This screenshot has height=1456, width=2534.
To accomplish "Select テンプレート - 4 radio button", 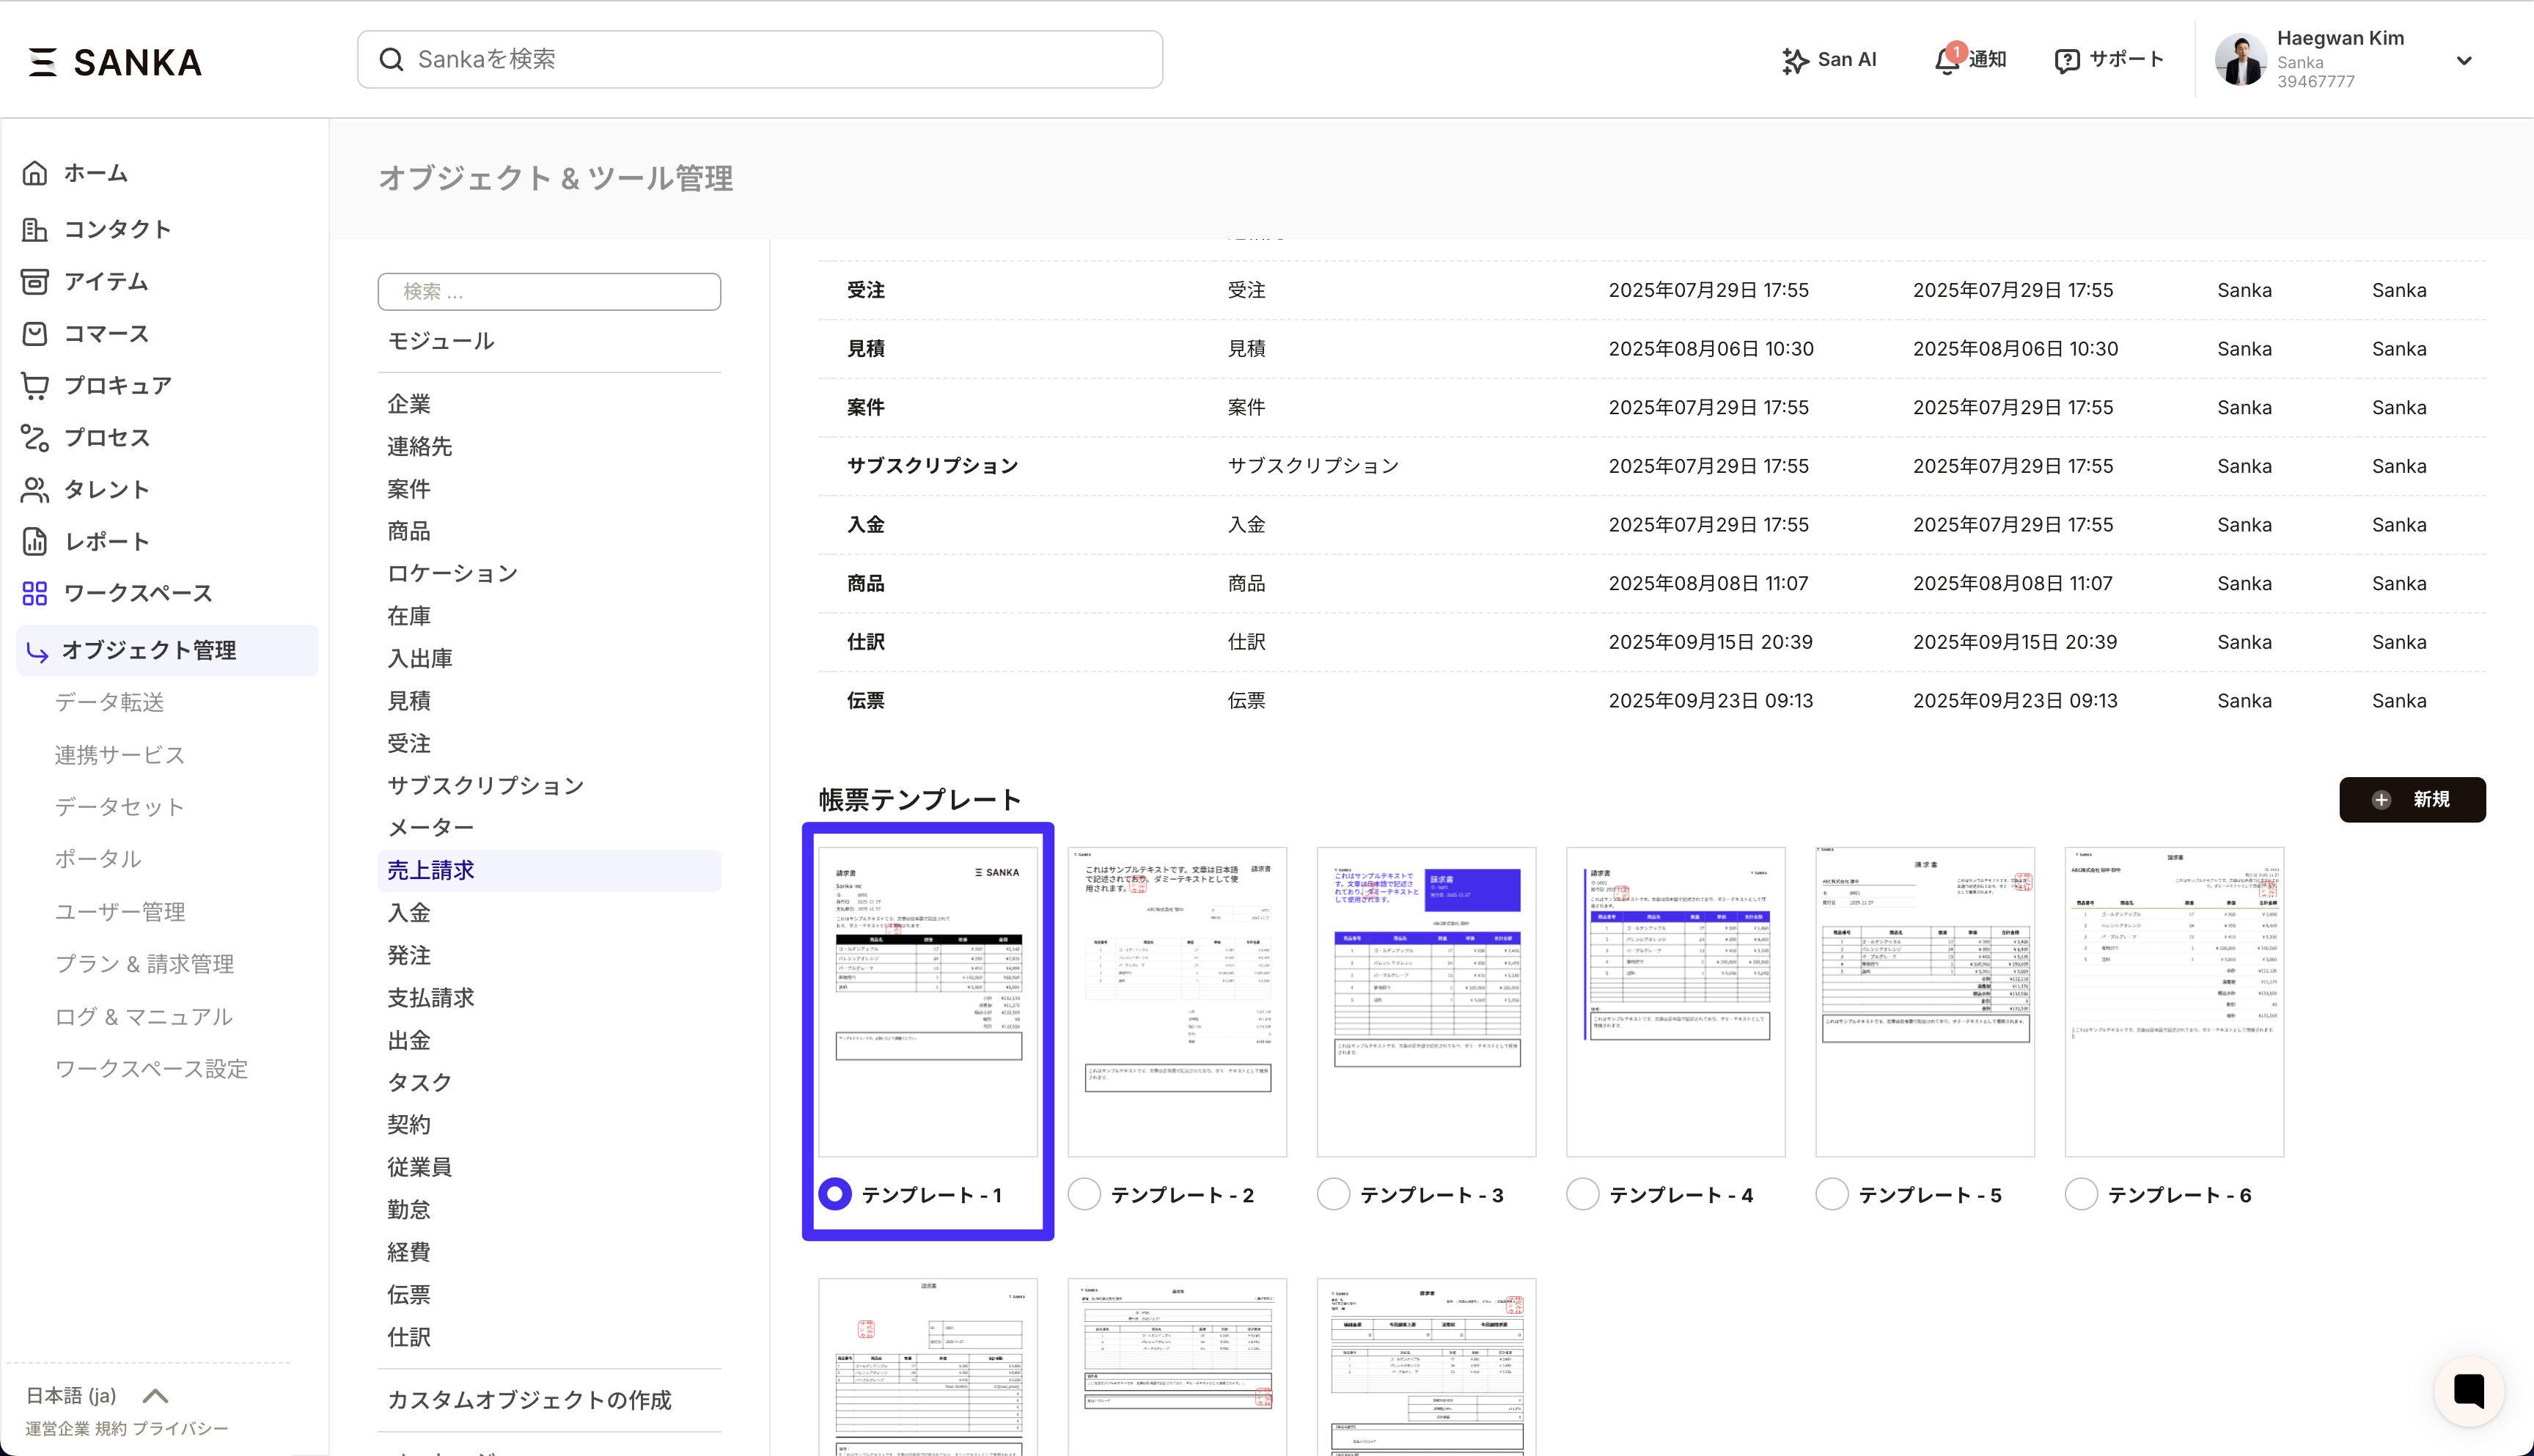I will [x=1582, y=1194].
